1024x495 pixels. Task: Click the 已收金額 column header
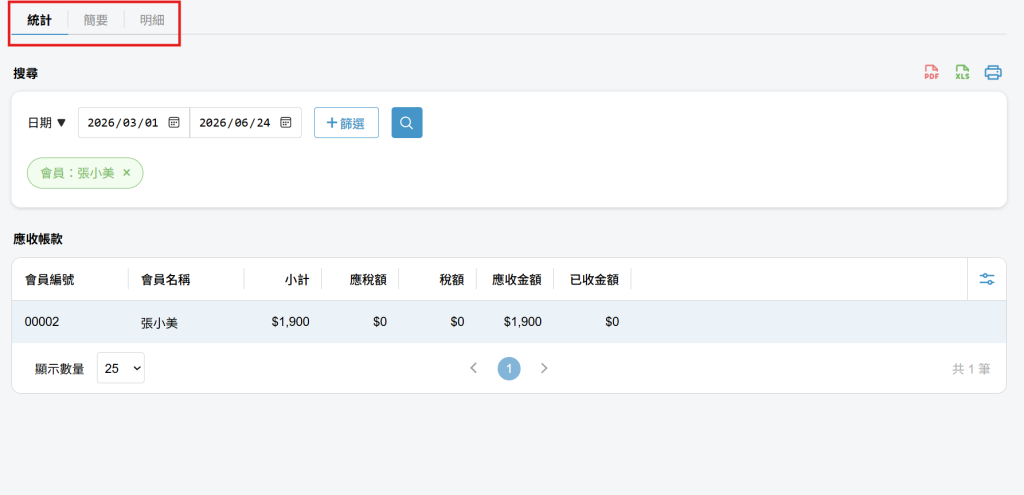pyautogui.click(x=594, y=279)
